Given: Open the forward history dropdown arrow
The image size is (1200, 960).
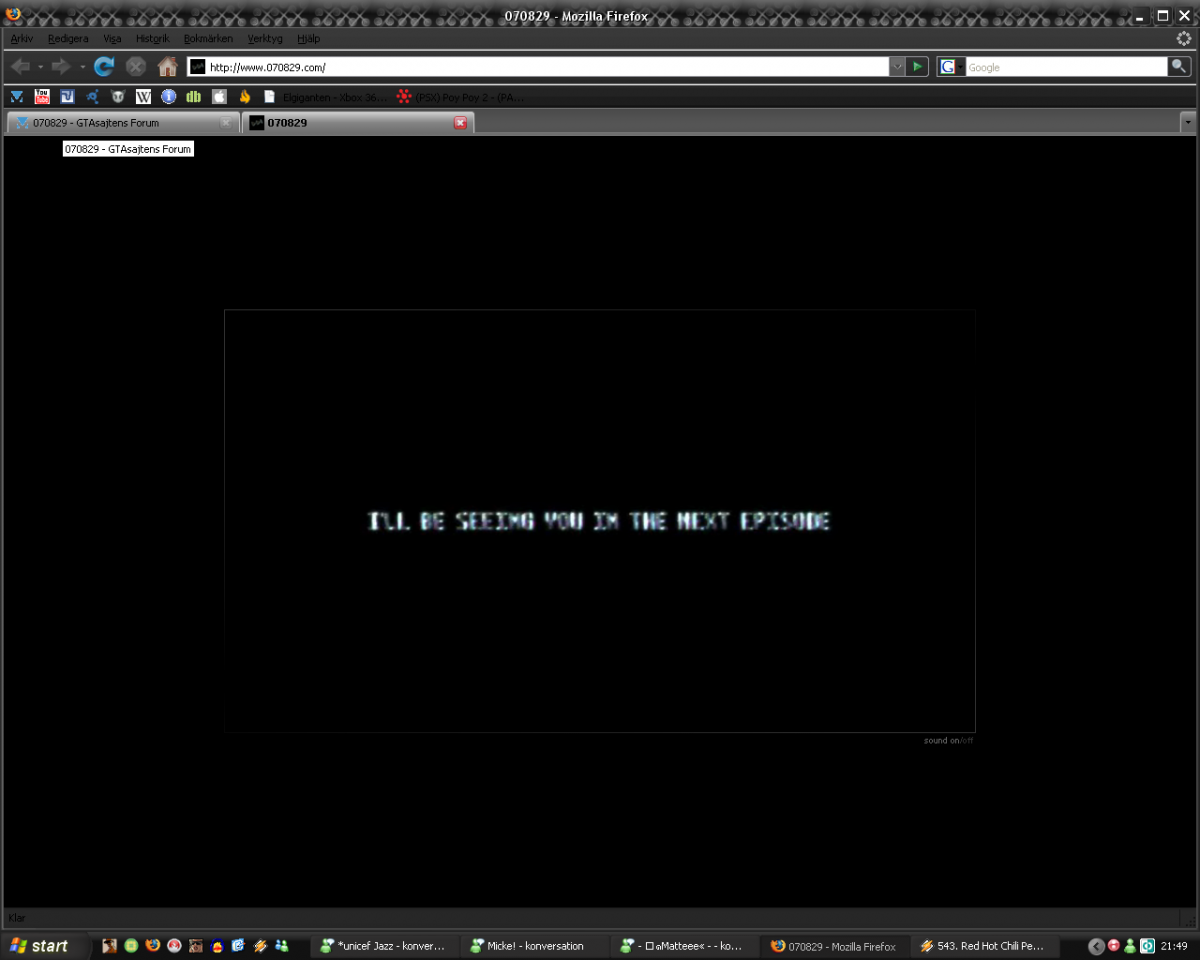Looking at the screenshot, I should 82,67.
